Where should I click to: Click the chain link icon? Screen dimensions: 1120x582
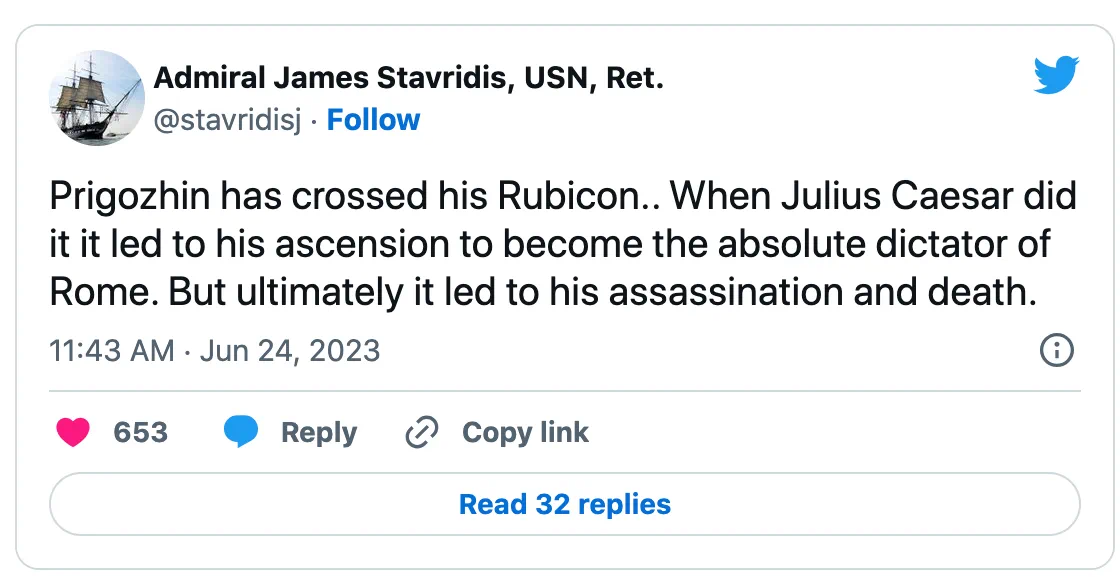422,433
